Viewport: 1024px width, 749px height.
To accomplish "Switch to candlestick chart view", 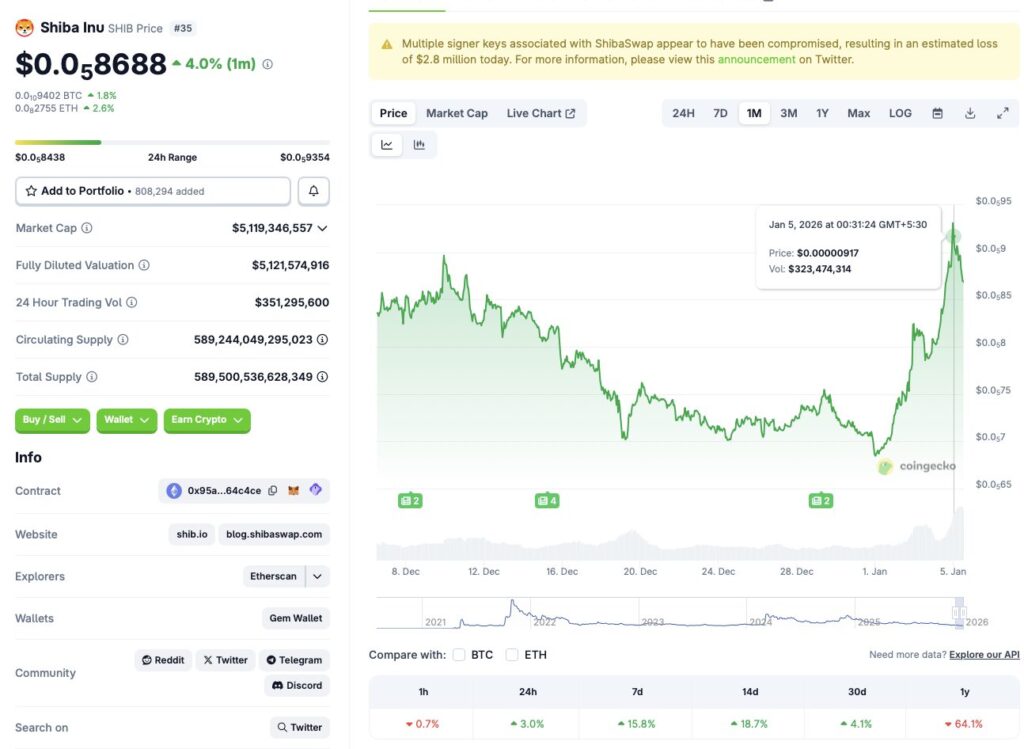I will pyautogui.click(x=419, y=145).
